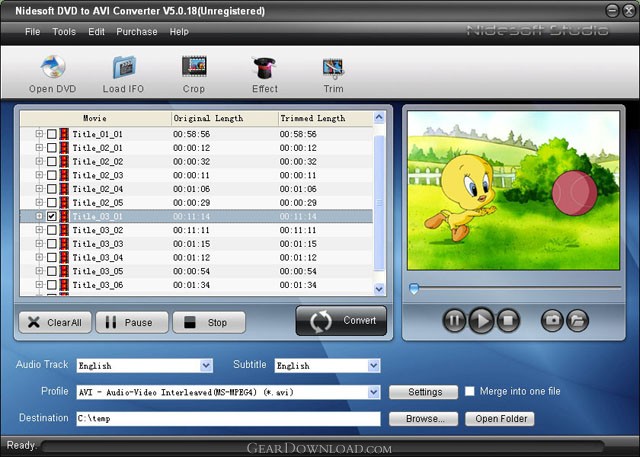The image size is (640, 457).
Task: Take a snapshot with the camera icon
Action: (551, 320)
